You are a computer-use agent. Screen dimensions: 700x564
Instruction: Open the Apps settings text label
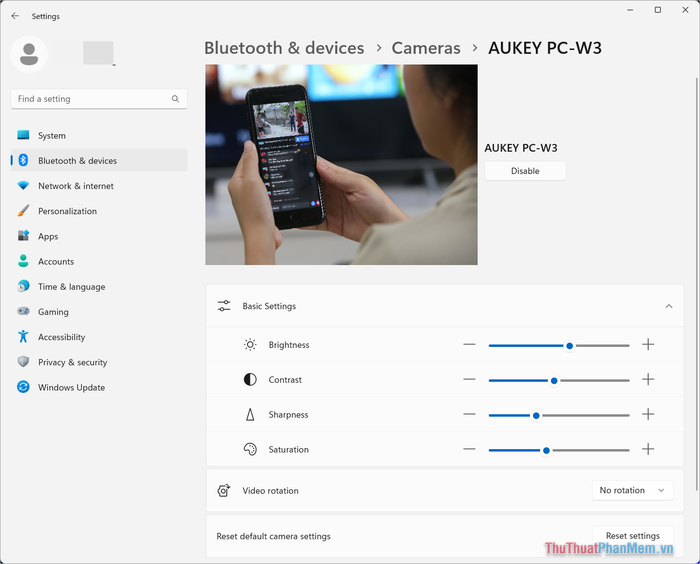(48, 236)
